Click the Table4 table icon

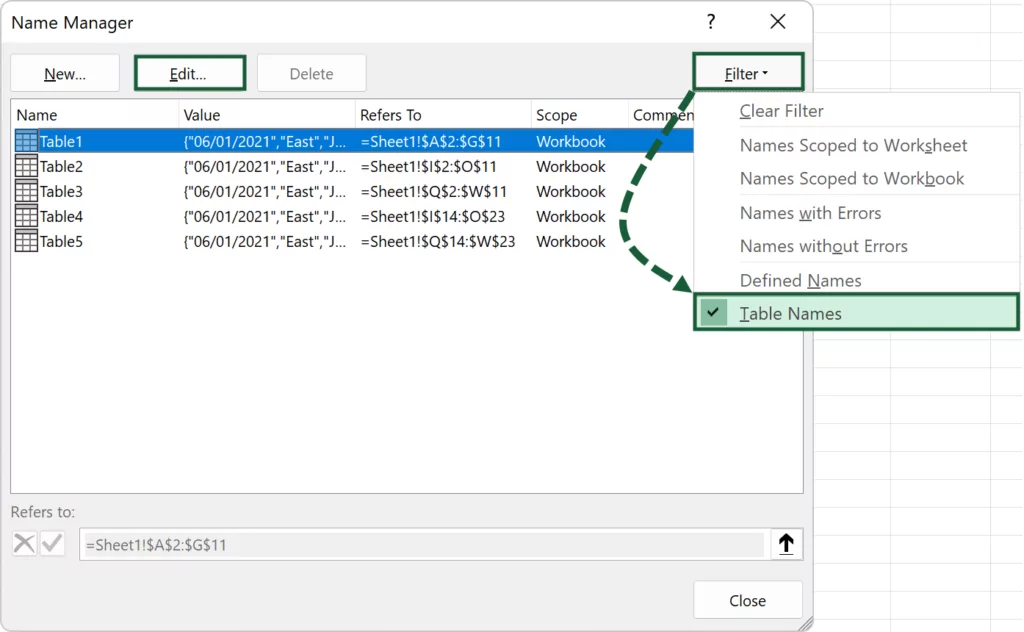(27, 217)
